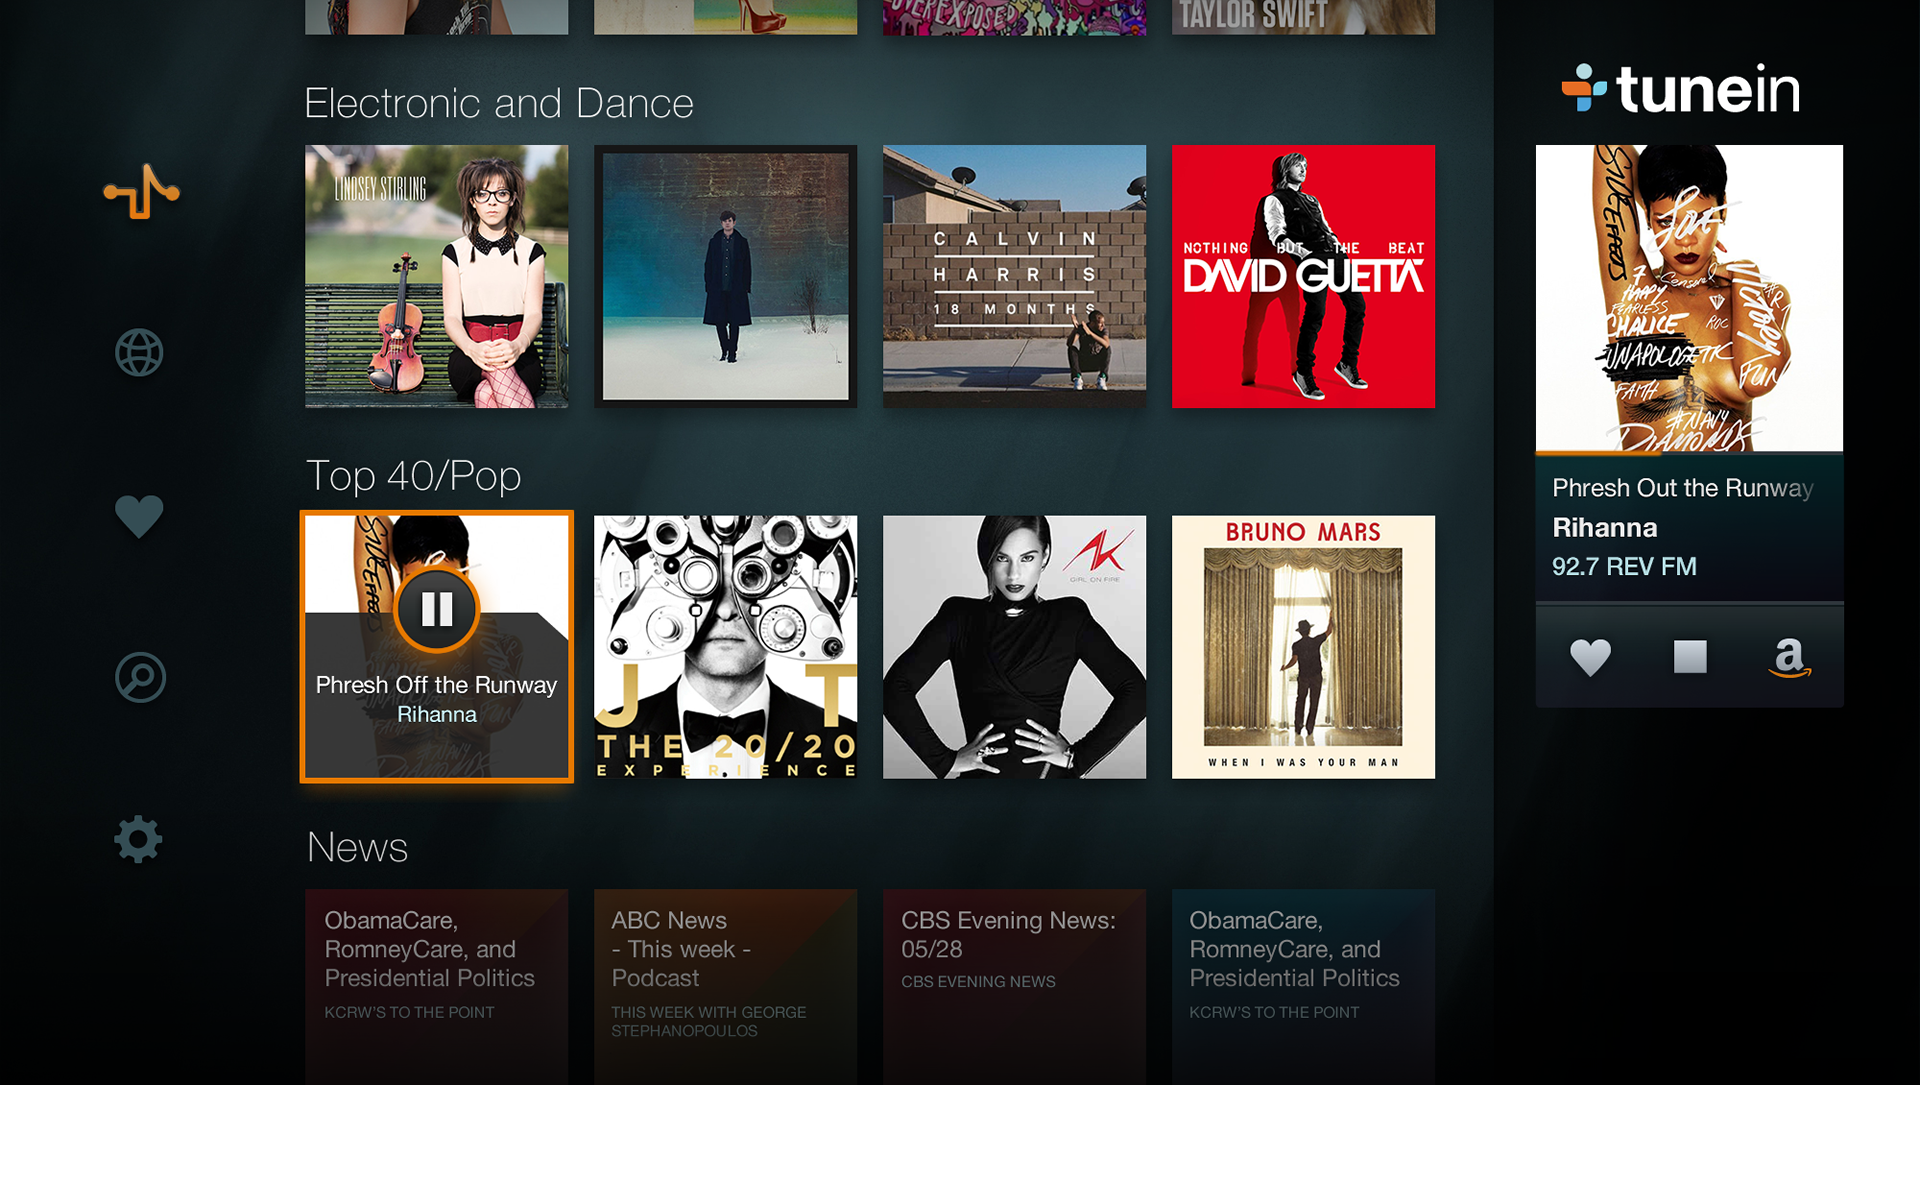The height and width of the screenshot is (1200, 1920).
Task: Open favorites heart icon in sidebar
Action: (139, 516)
